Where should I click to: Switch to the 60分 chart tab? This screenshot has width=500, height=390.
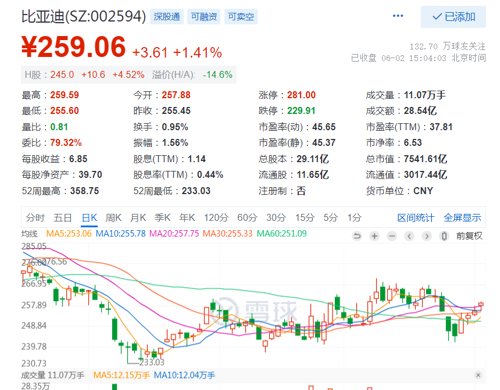(247, 218)
